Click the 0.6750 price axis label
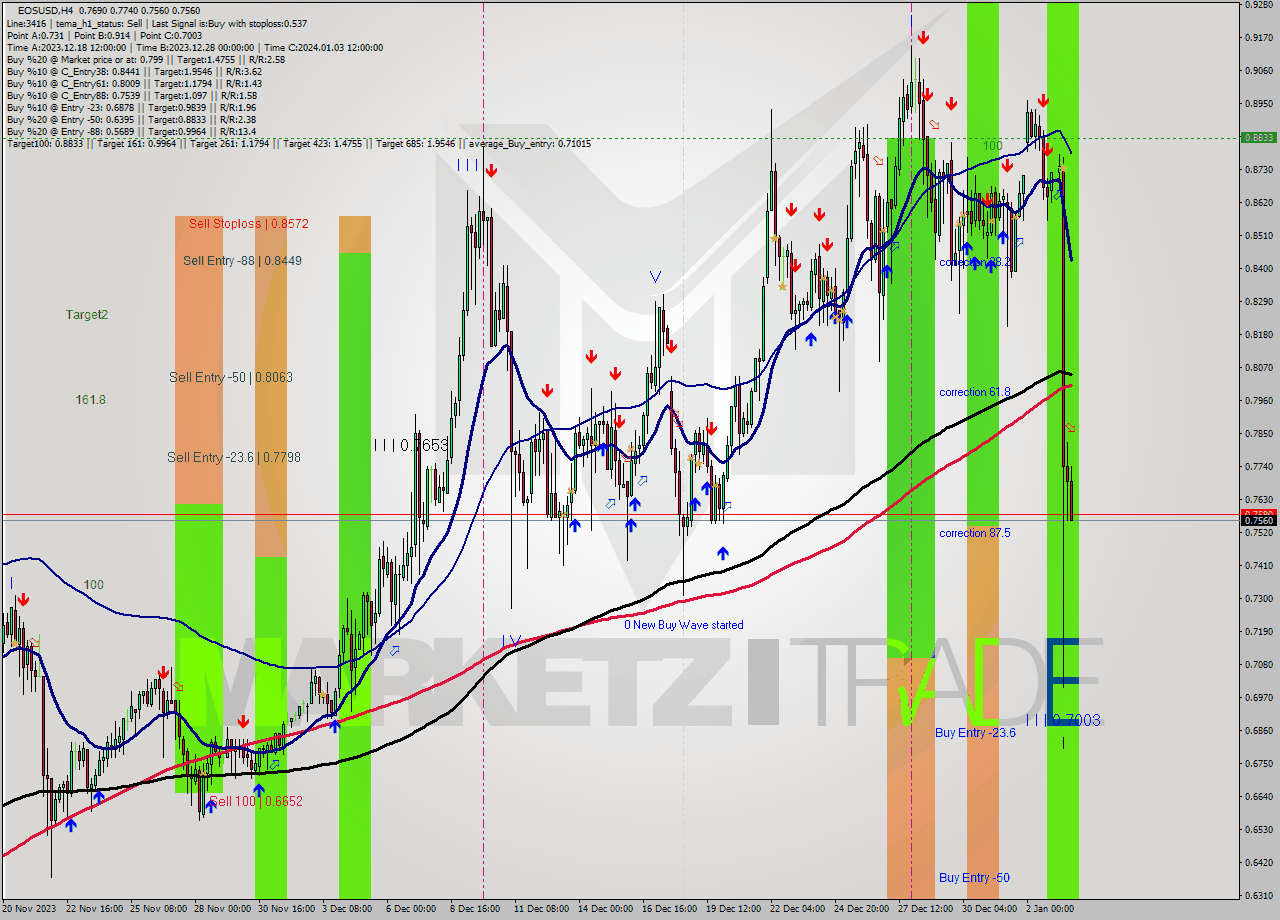The image size is (1280, 920). [1258, 764]
